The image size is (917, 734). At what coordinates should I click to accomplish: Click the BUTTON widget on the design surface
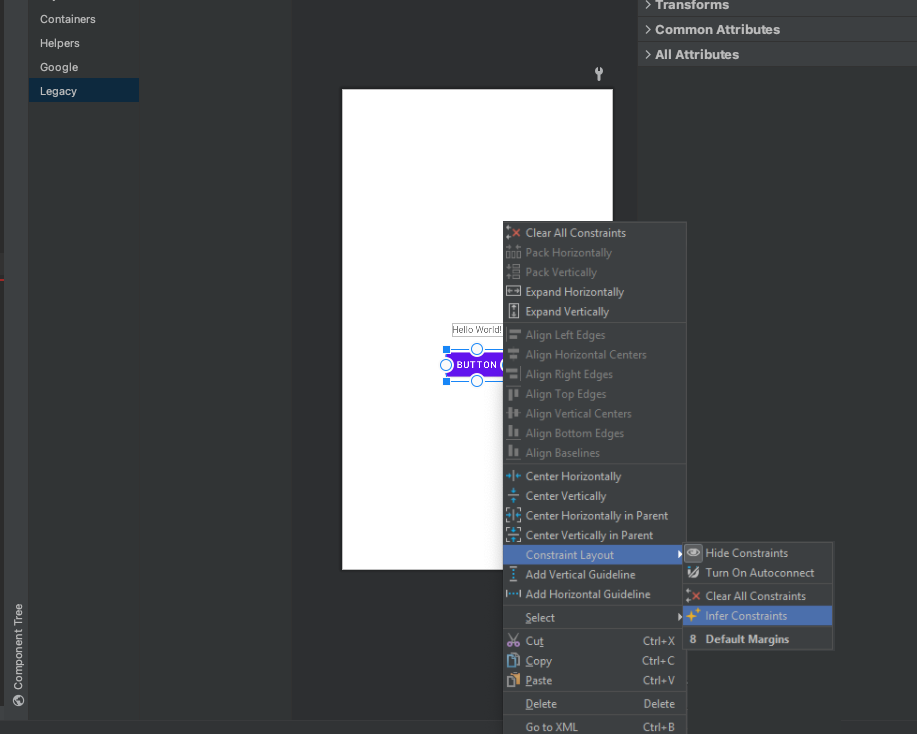[x=475, y=365]
